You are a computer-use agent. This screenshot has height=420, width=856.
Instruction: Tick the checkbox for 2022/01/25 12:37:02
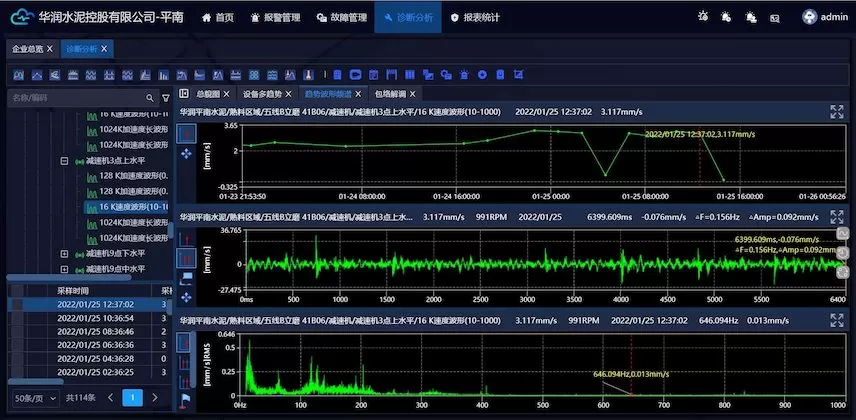17,304
